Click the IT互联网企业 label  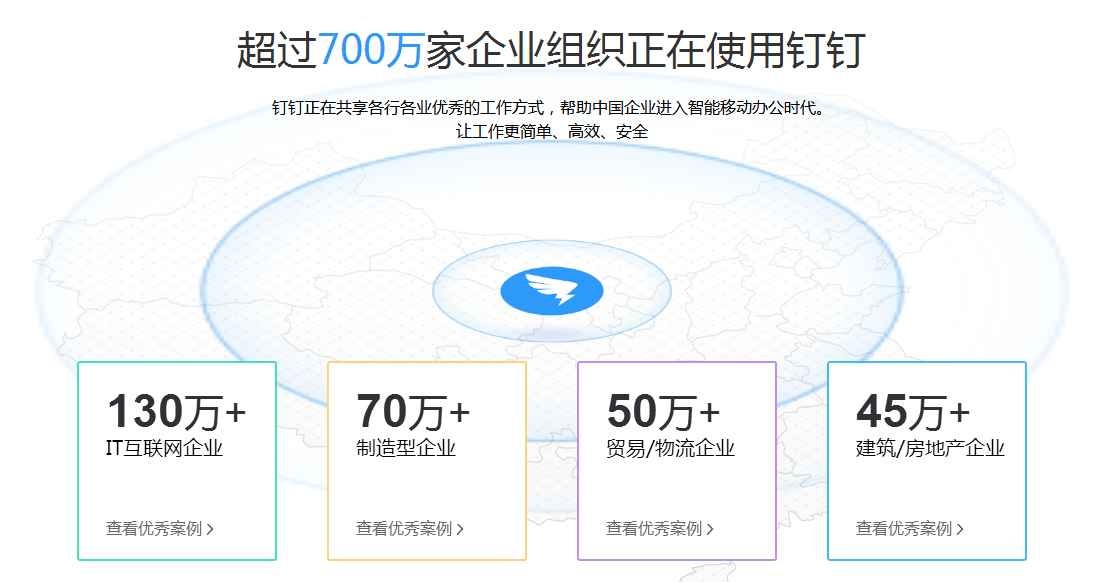[165, 448]
